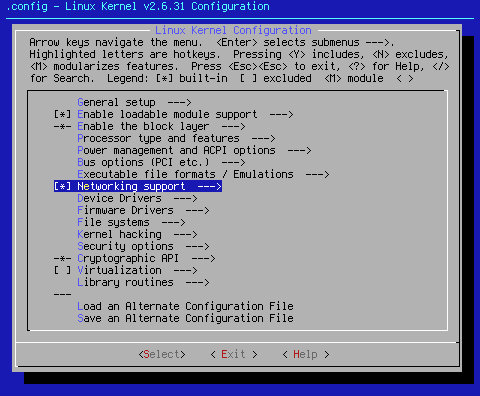Choose Load an Alternate Configuration File
Screen dimensions: 480x396
coord(185,306)
